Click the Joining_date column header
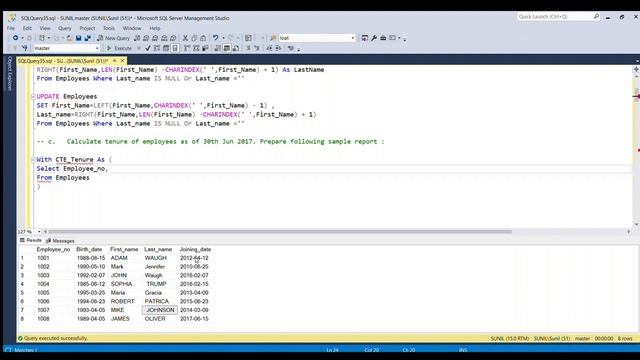The height and width of the screenshot is (360, 640). coord(195,249)
